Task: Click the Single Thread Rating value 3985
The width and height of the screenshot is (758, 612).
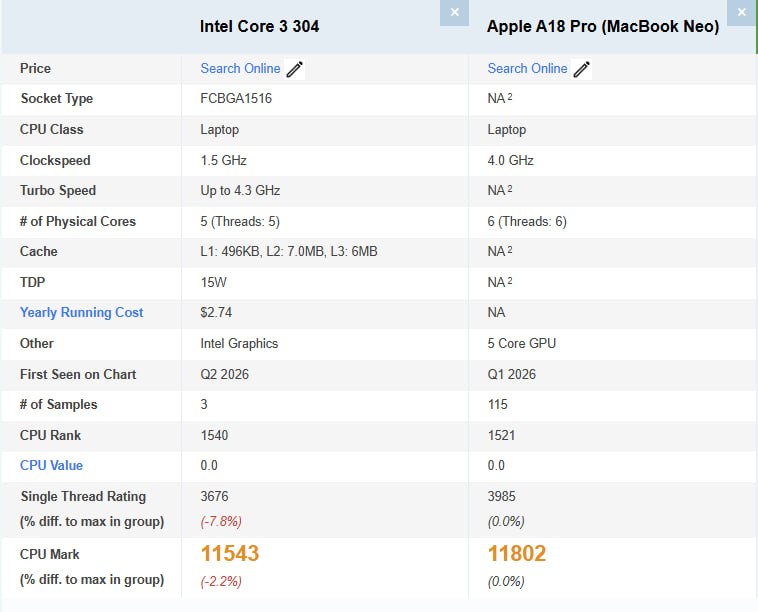Action: (501, 496)
